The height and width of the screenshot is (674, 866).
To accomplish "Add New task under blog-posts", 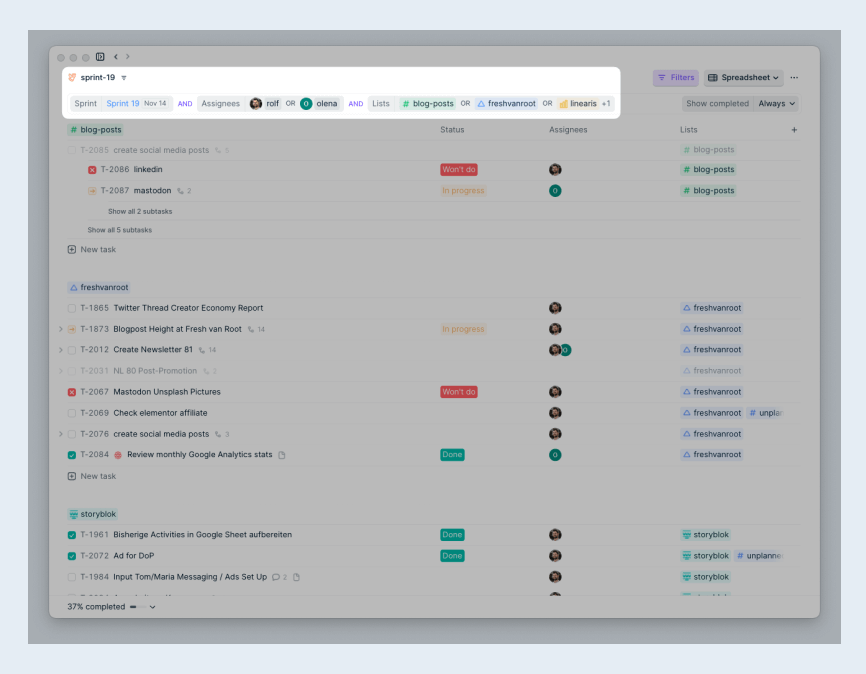I will click(92, 250).
